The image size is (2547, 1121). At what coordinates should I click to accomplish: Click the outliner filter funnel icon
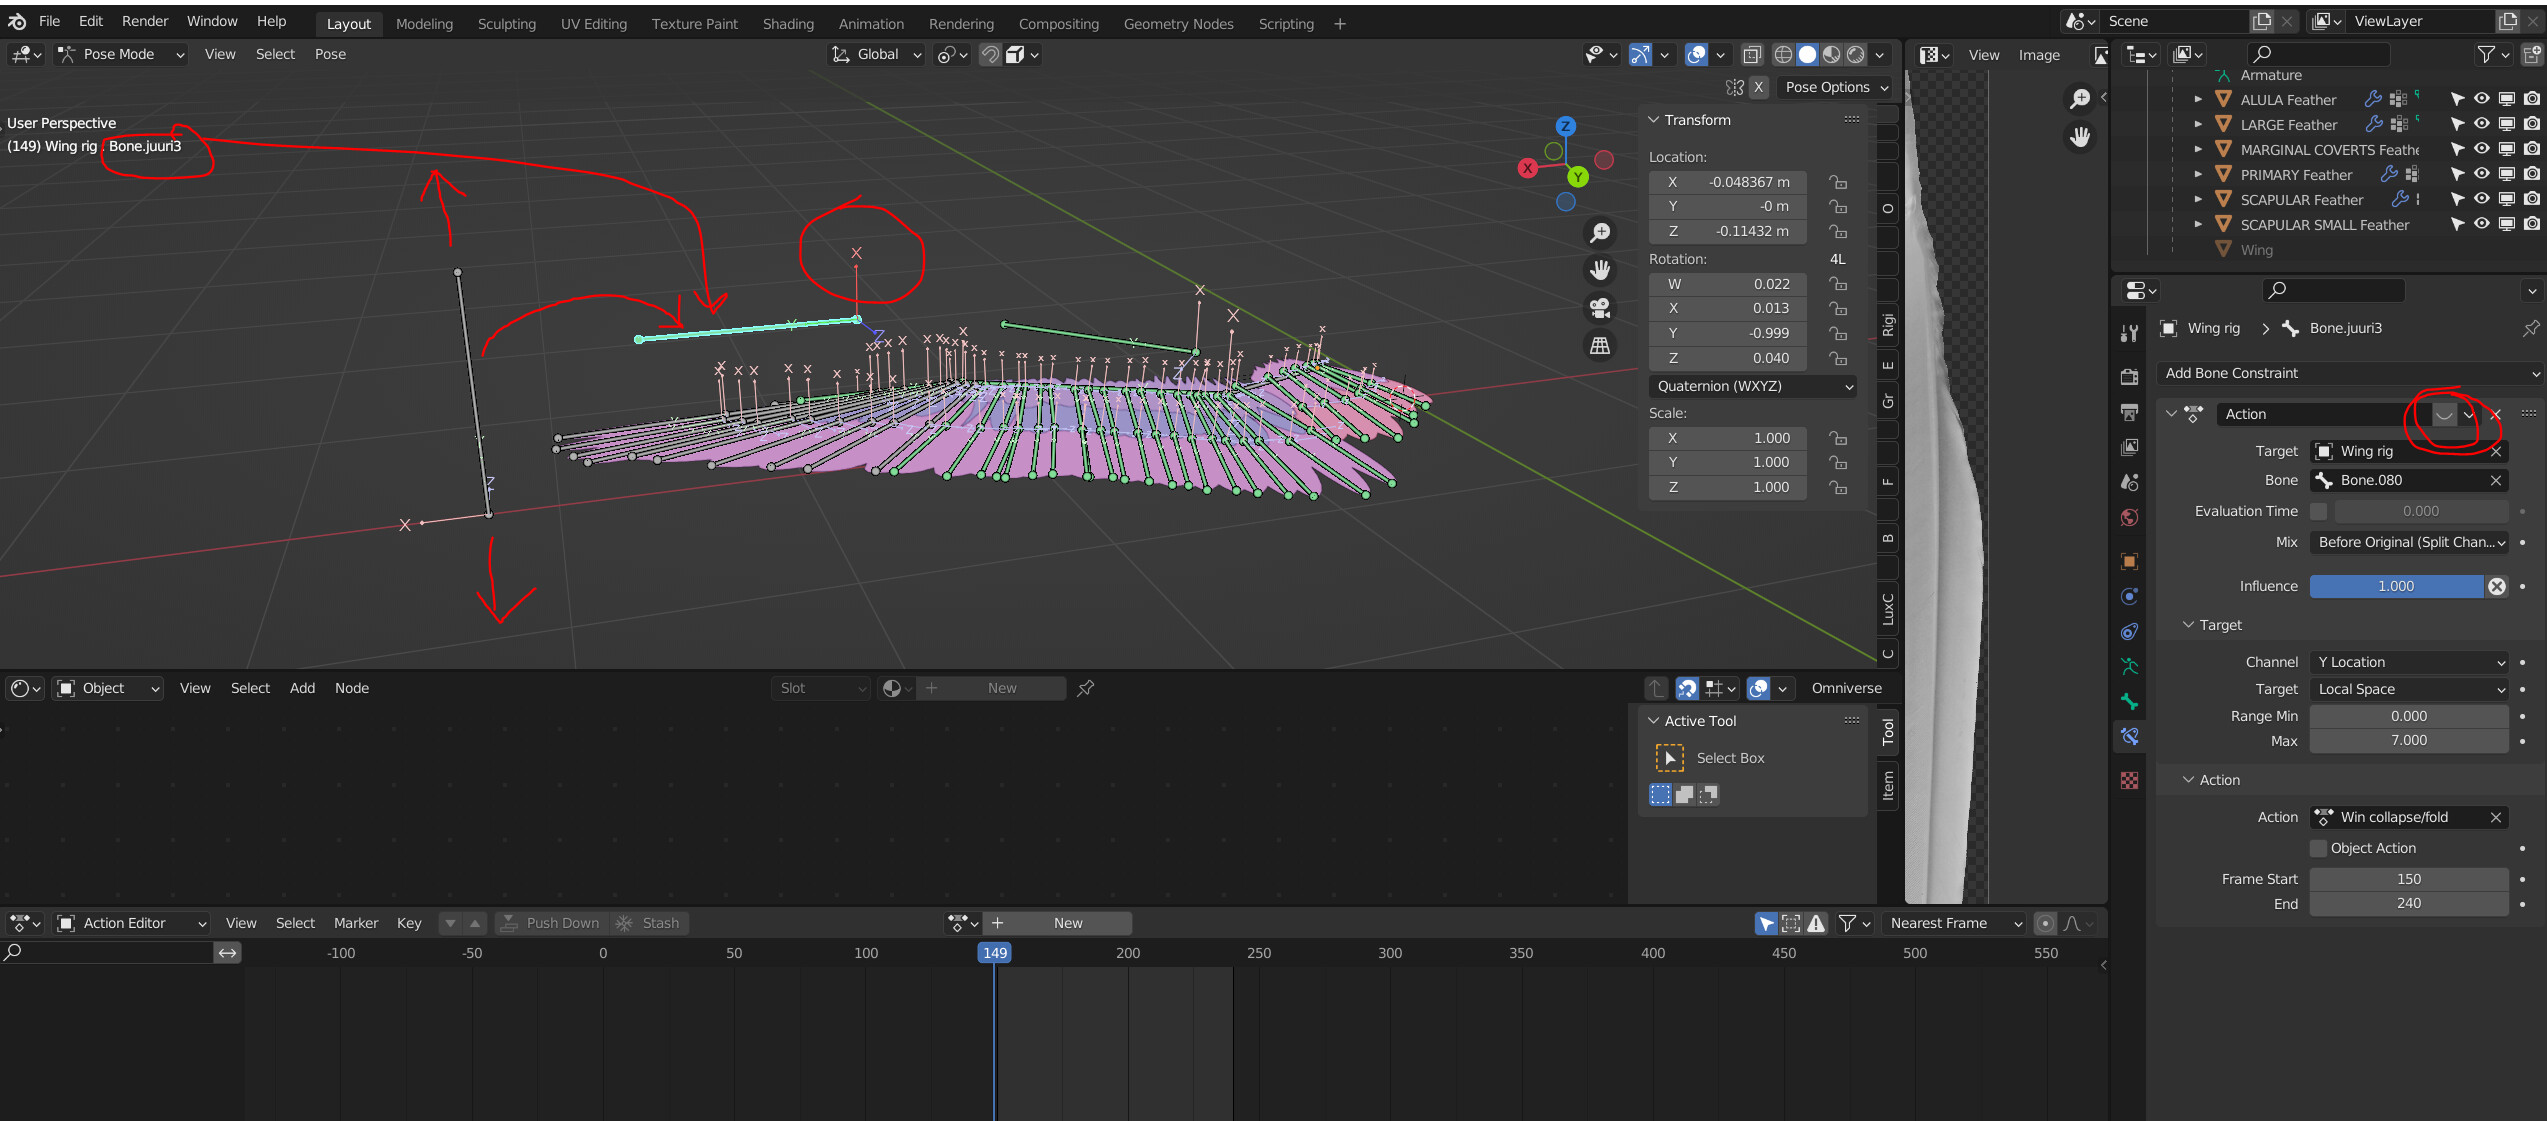(2485, 55)
